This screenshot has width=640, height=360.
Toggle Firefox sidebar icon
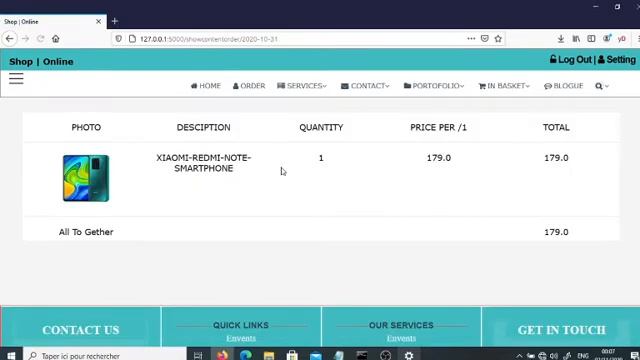591,39
